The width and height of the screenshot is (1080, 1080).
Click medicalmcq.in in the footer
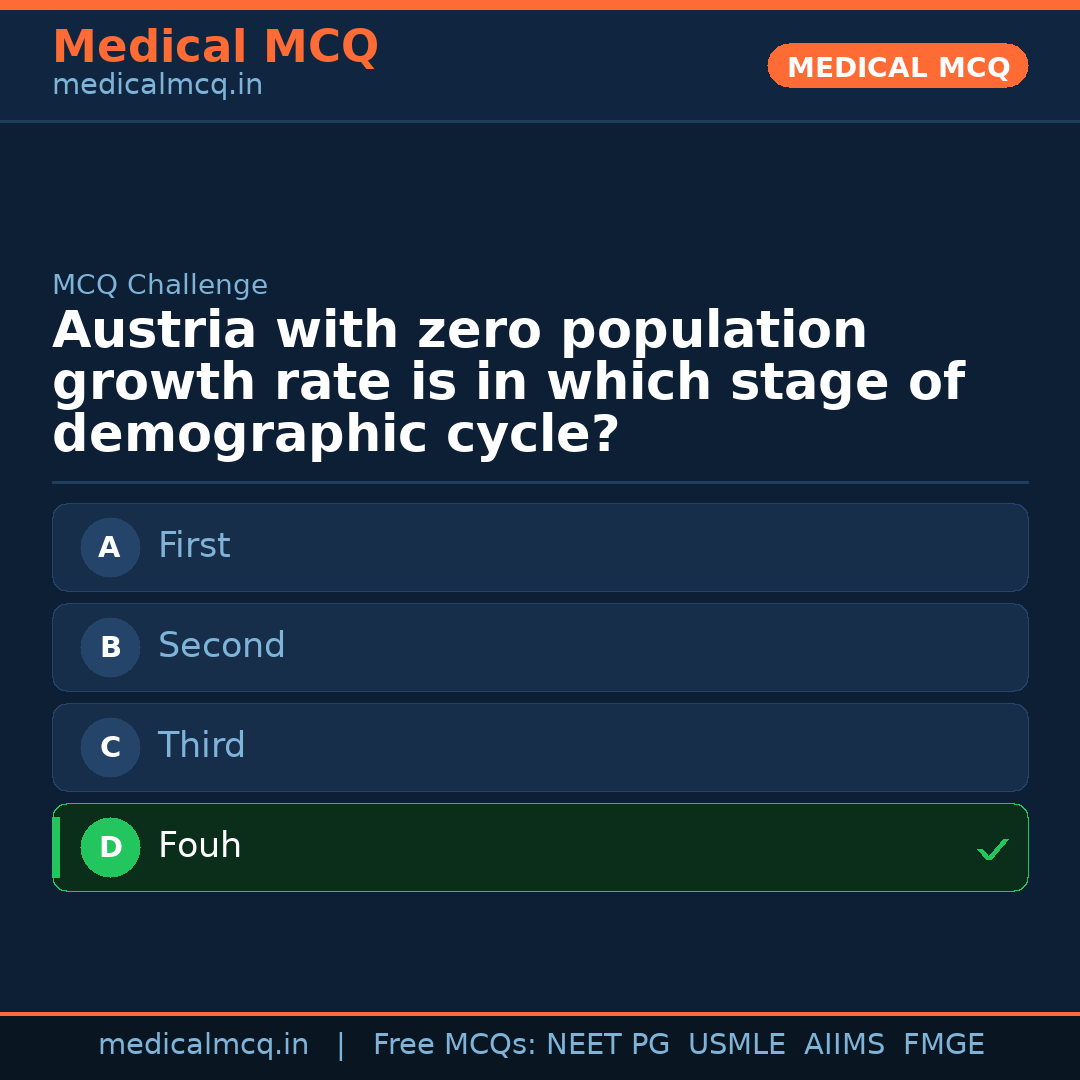pos(204,1043)
